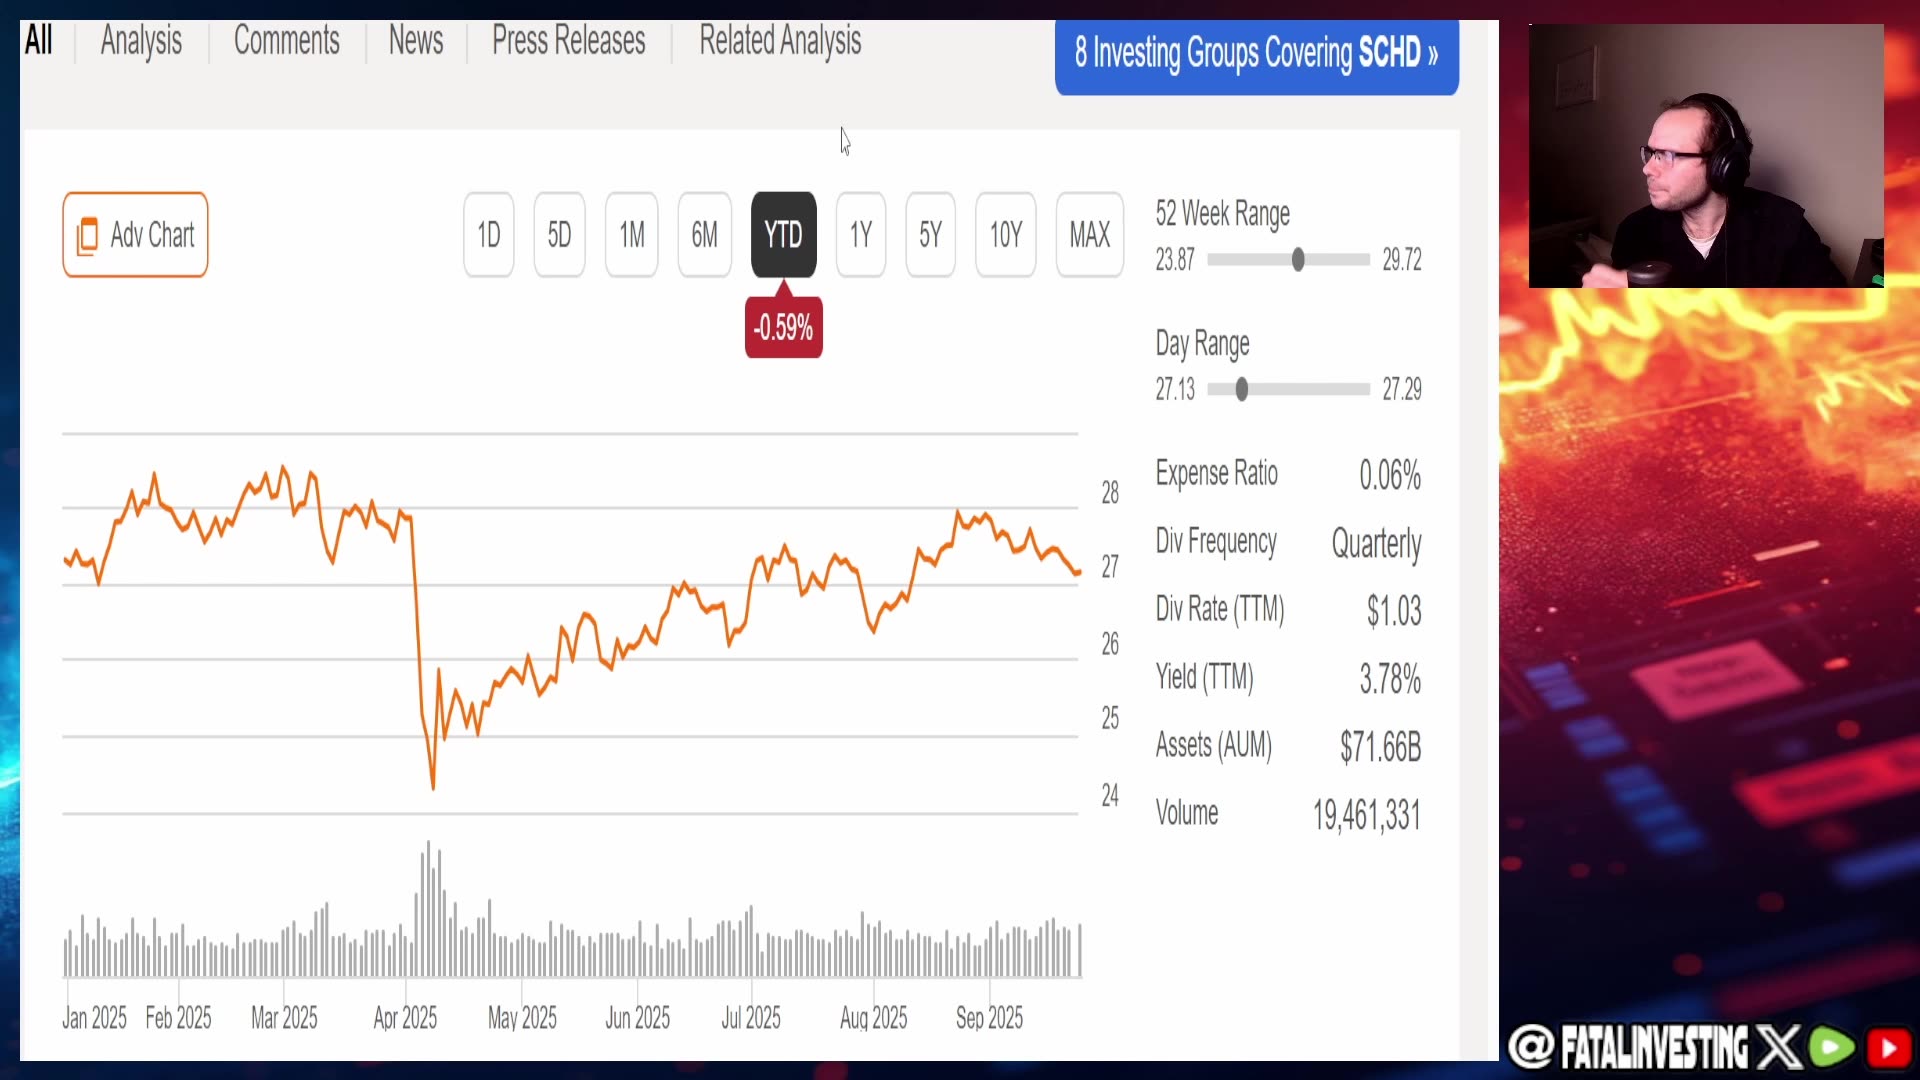Open the Comments tab
Image resolution: width=1920 pixels, height=1080 pixels.
tap(286, 41)
